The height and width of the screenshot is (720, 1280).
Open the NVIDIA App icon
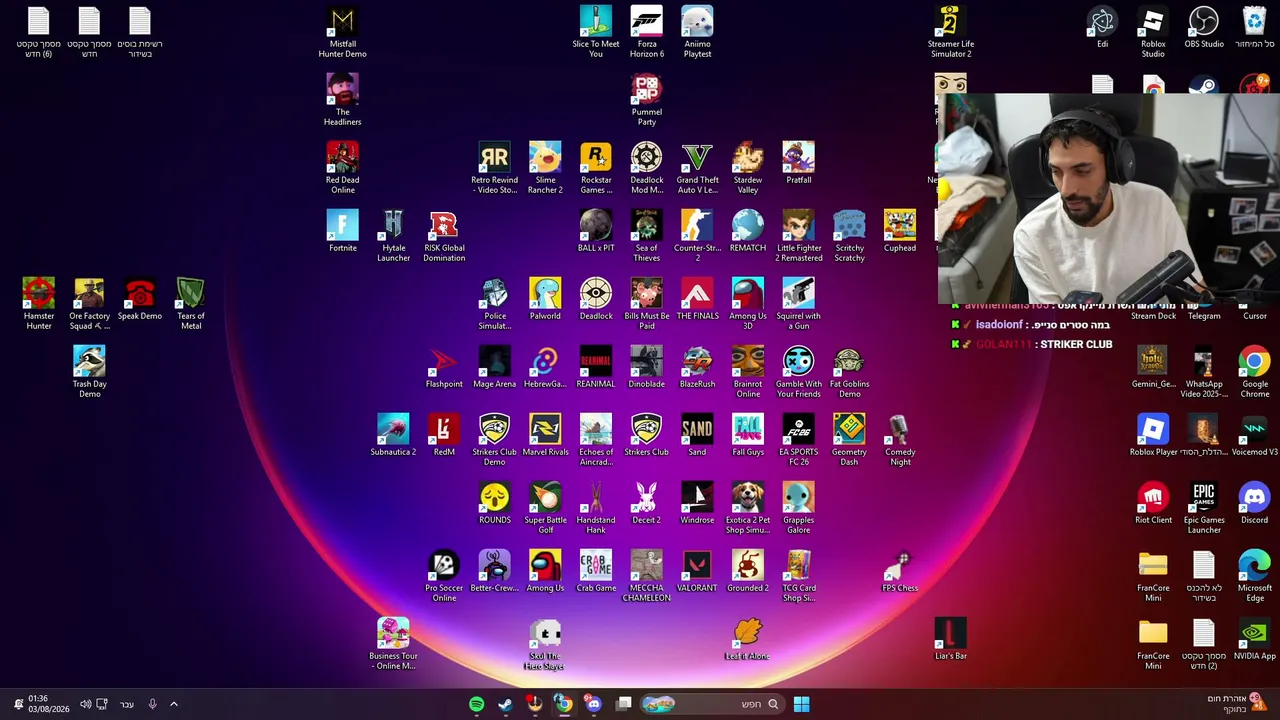tap(1254, 639)
